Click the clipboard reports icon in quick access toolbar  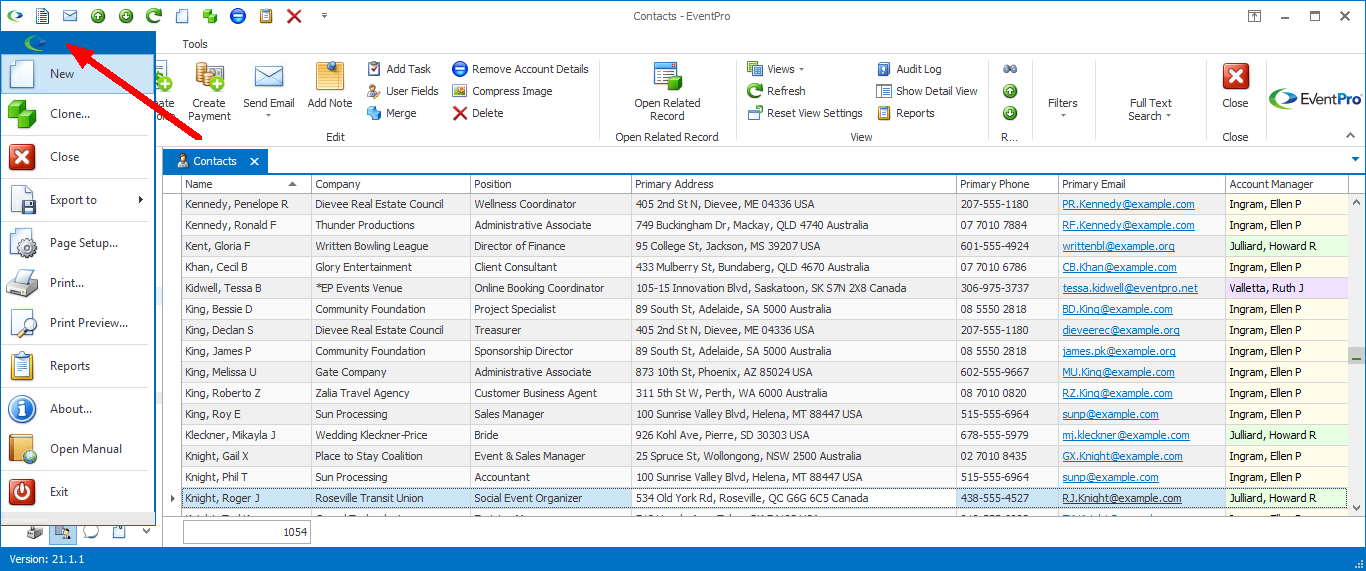pyautogui.click(x=266, y=16)
